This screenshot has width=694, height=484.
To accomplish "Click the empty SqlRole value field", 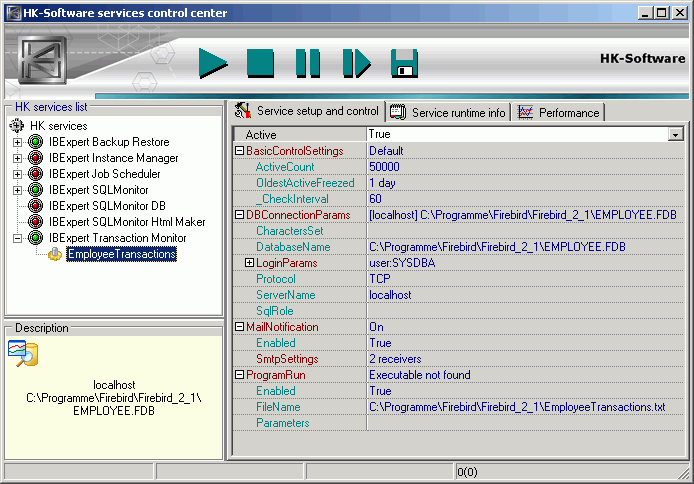I will click(525, 311).
